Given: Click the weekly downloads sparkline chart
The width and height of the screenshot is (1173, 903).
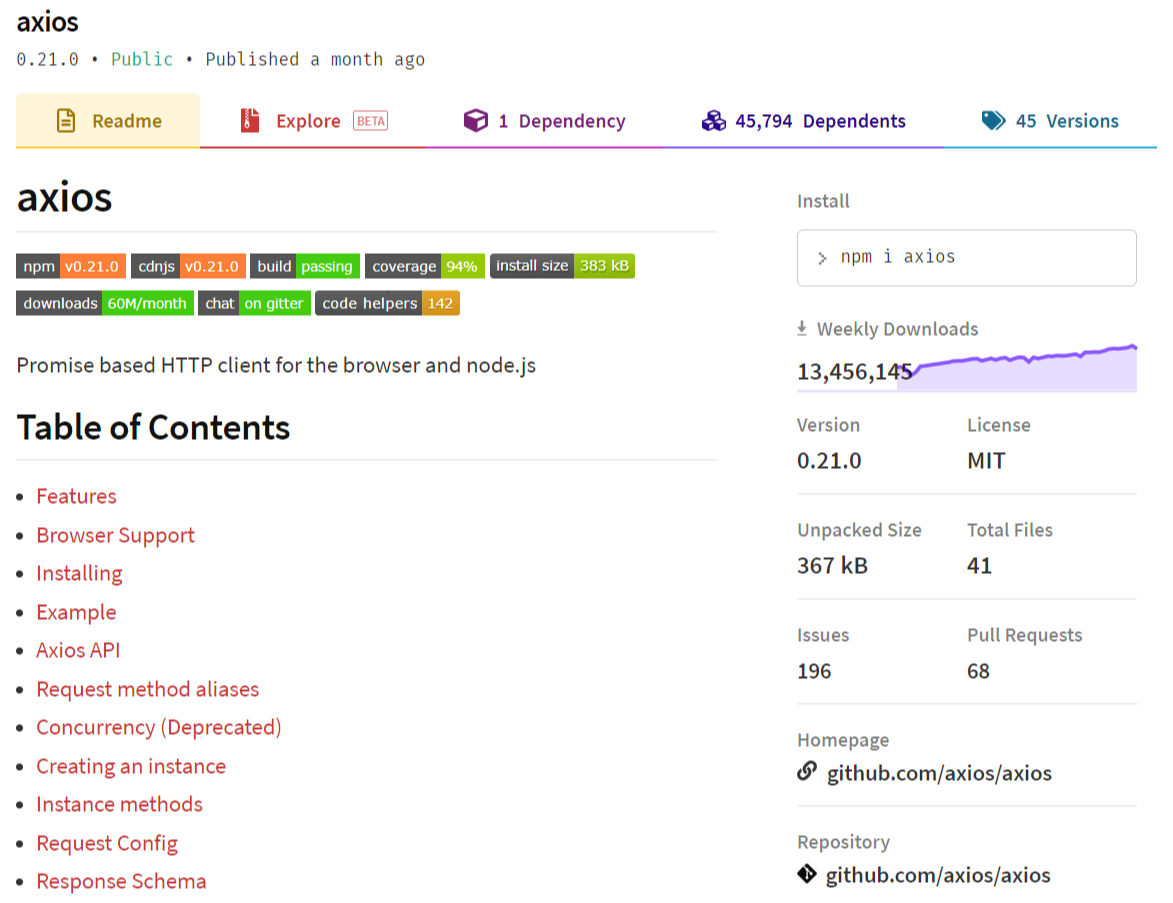Looking at the screenshot, I should pos(1017,367).
